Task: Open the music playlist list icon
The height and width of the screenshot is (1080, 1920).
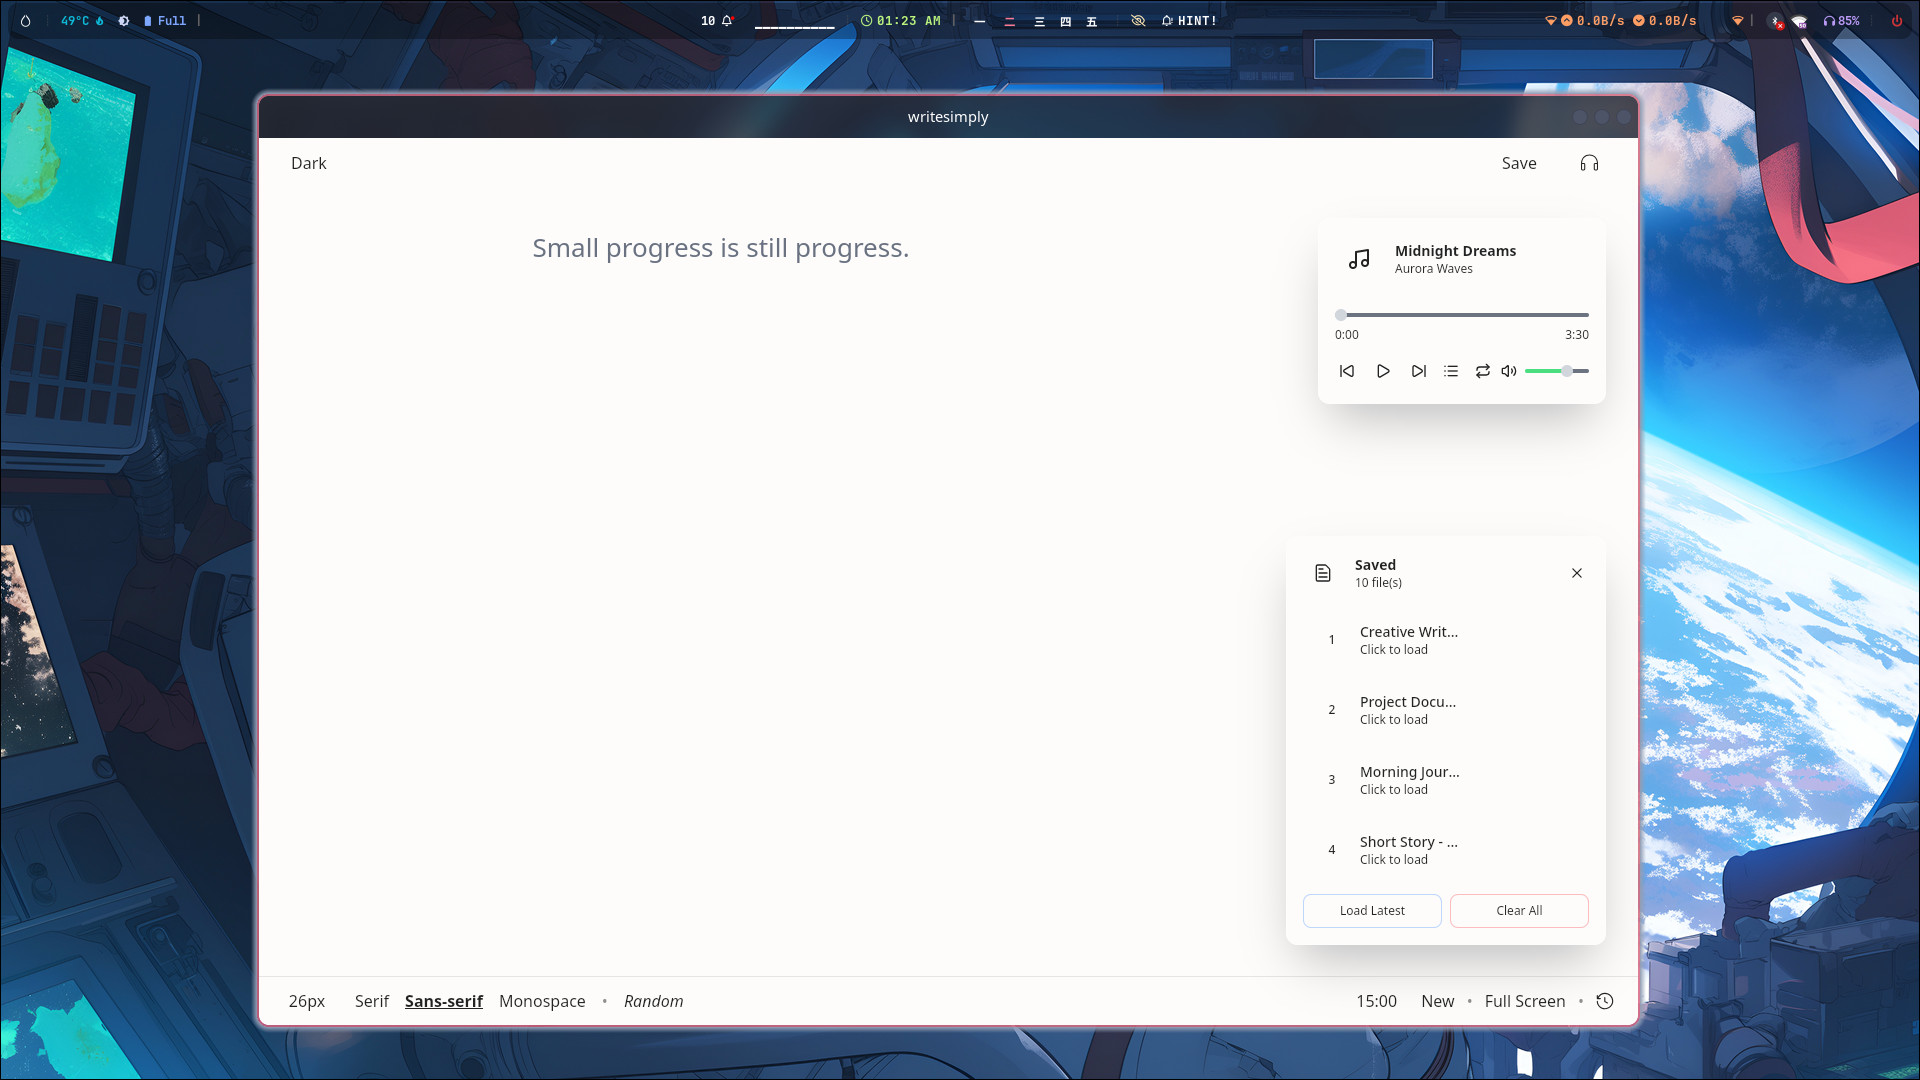Action: [1451, 371]
